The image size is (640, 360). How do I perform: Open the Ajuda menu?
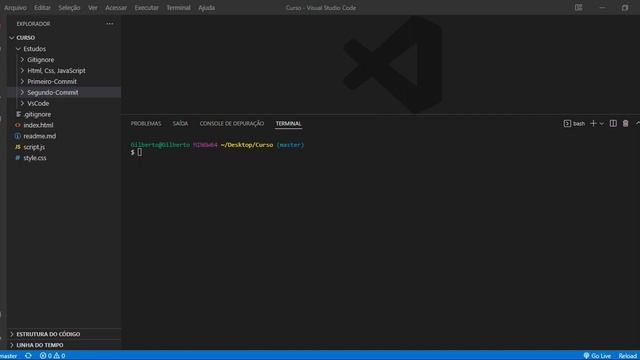207,8
